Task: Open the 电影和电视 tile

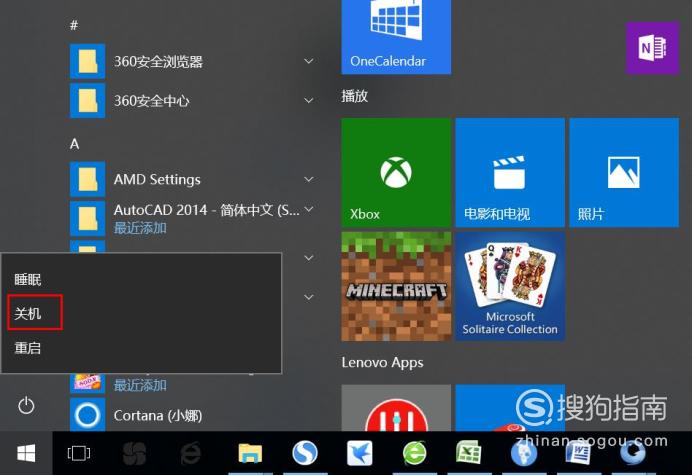Action: click(x=510, y=173)
